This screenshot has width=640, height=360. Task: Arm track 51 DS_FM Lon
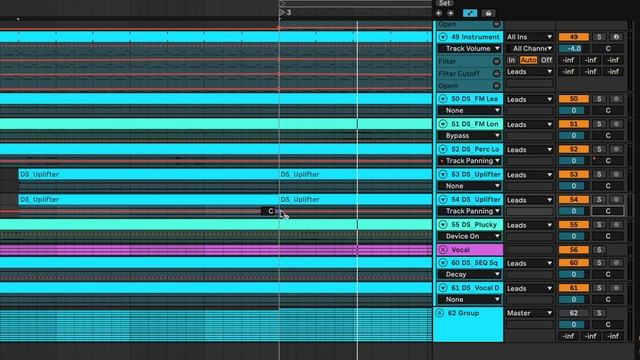tap(616, 124)
